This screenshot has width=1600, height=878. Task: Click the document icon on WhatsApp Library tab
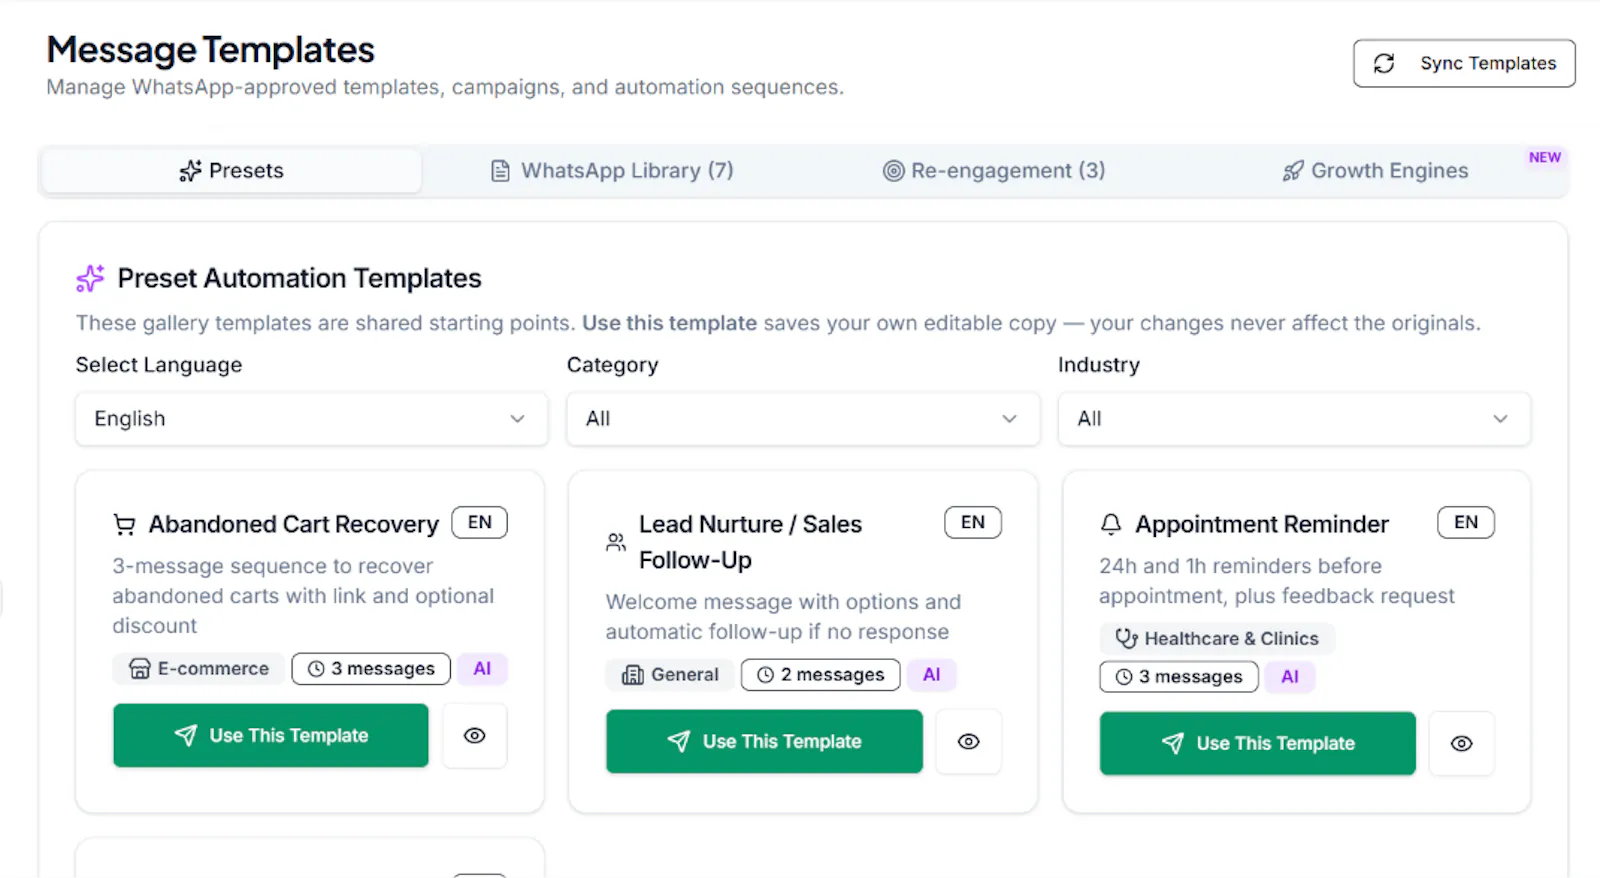click(501, 171)
